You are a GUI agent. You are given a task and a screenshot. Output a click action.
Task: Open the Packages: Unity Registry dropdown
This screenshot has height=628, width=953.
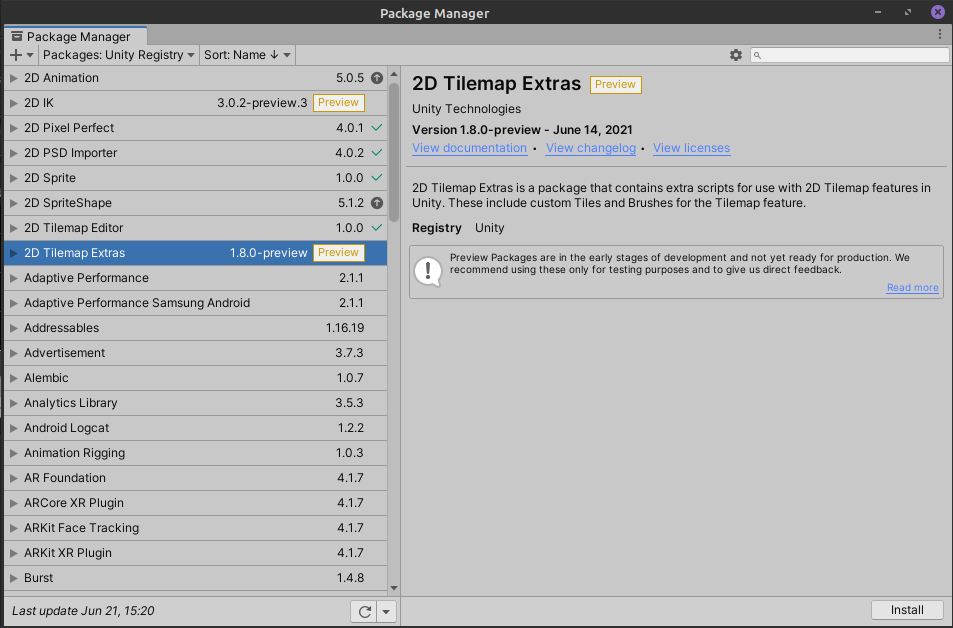[x=119, y=55]
